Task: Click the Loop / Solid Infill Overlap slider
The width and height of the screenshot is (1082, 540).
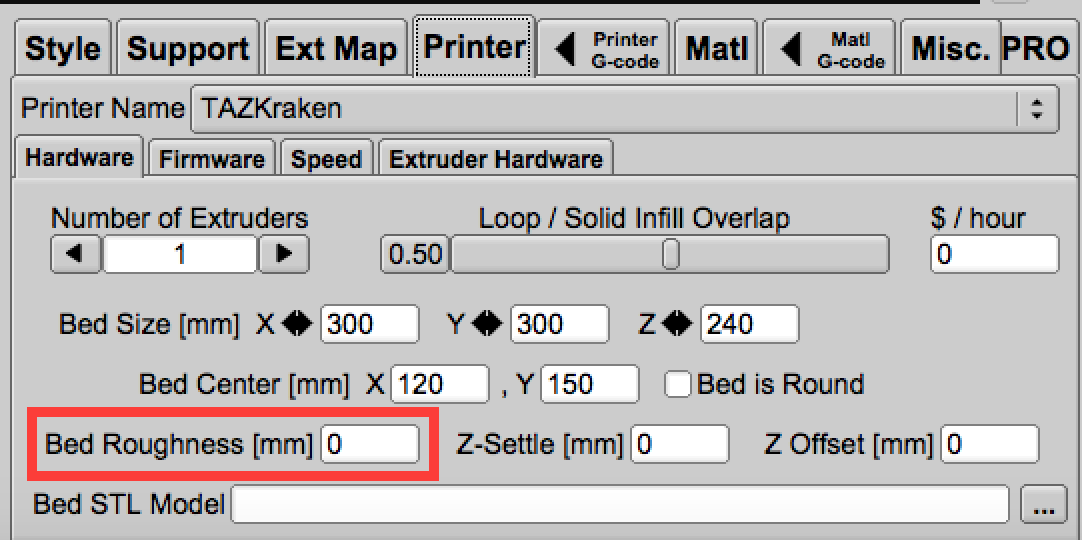Action: tap(670, 254)
